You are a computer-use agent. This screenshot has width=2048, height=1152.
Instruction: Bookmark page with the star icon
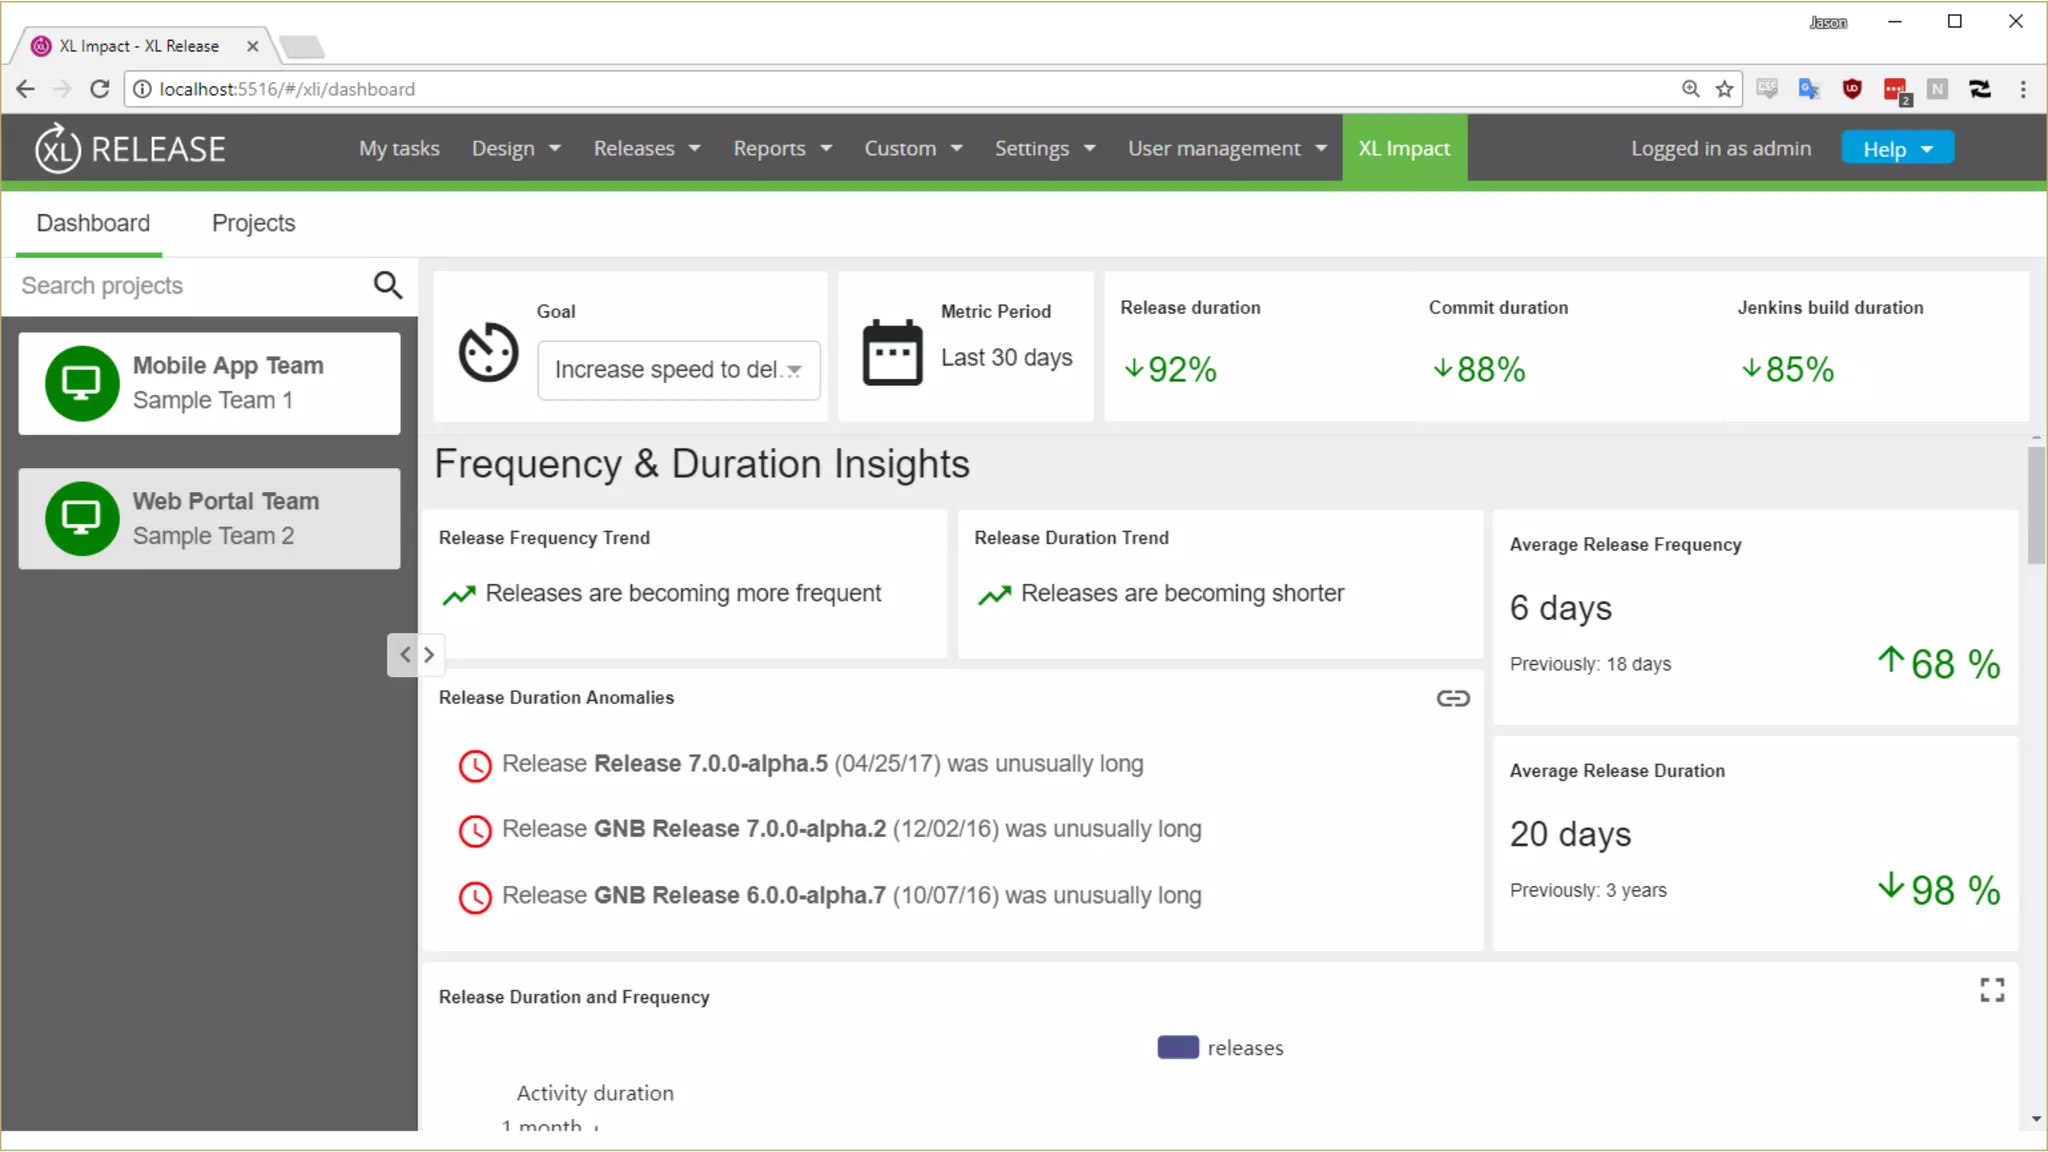coord(1724,89)
